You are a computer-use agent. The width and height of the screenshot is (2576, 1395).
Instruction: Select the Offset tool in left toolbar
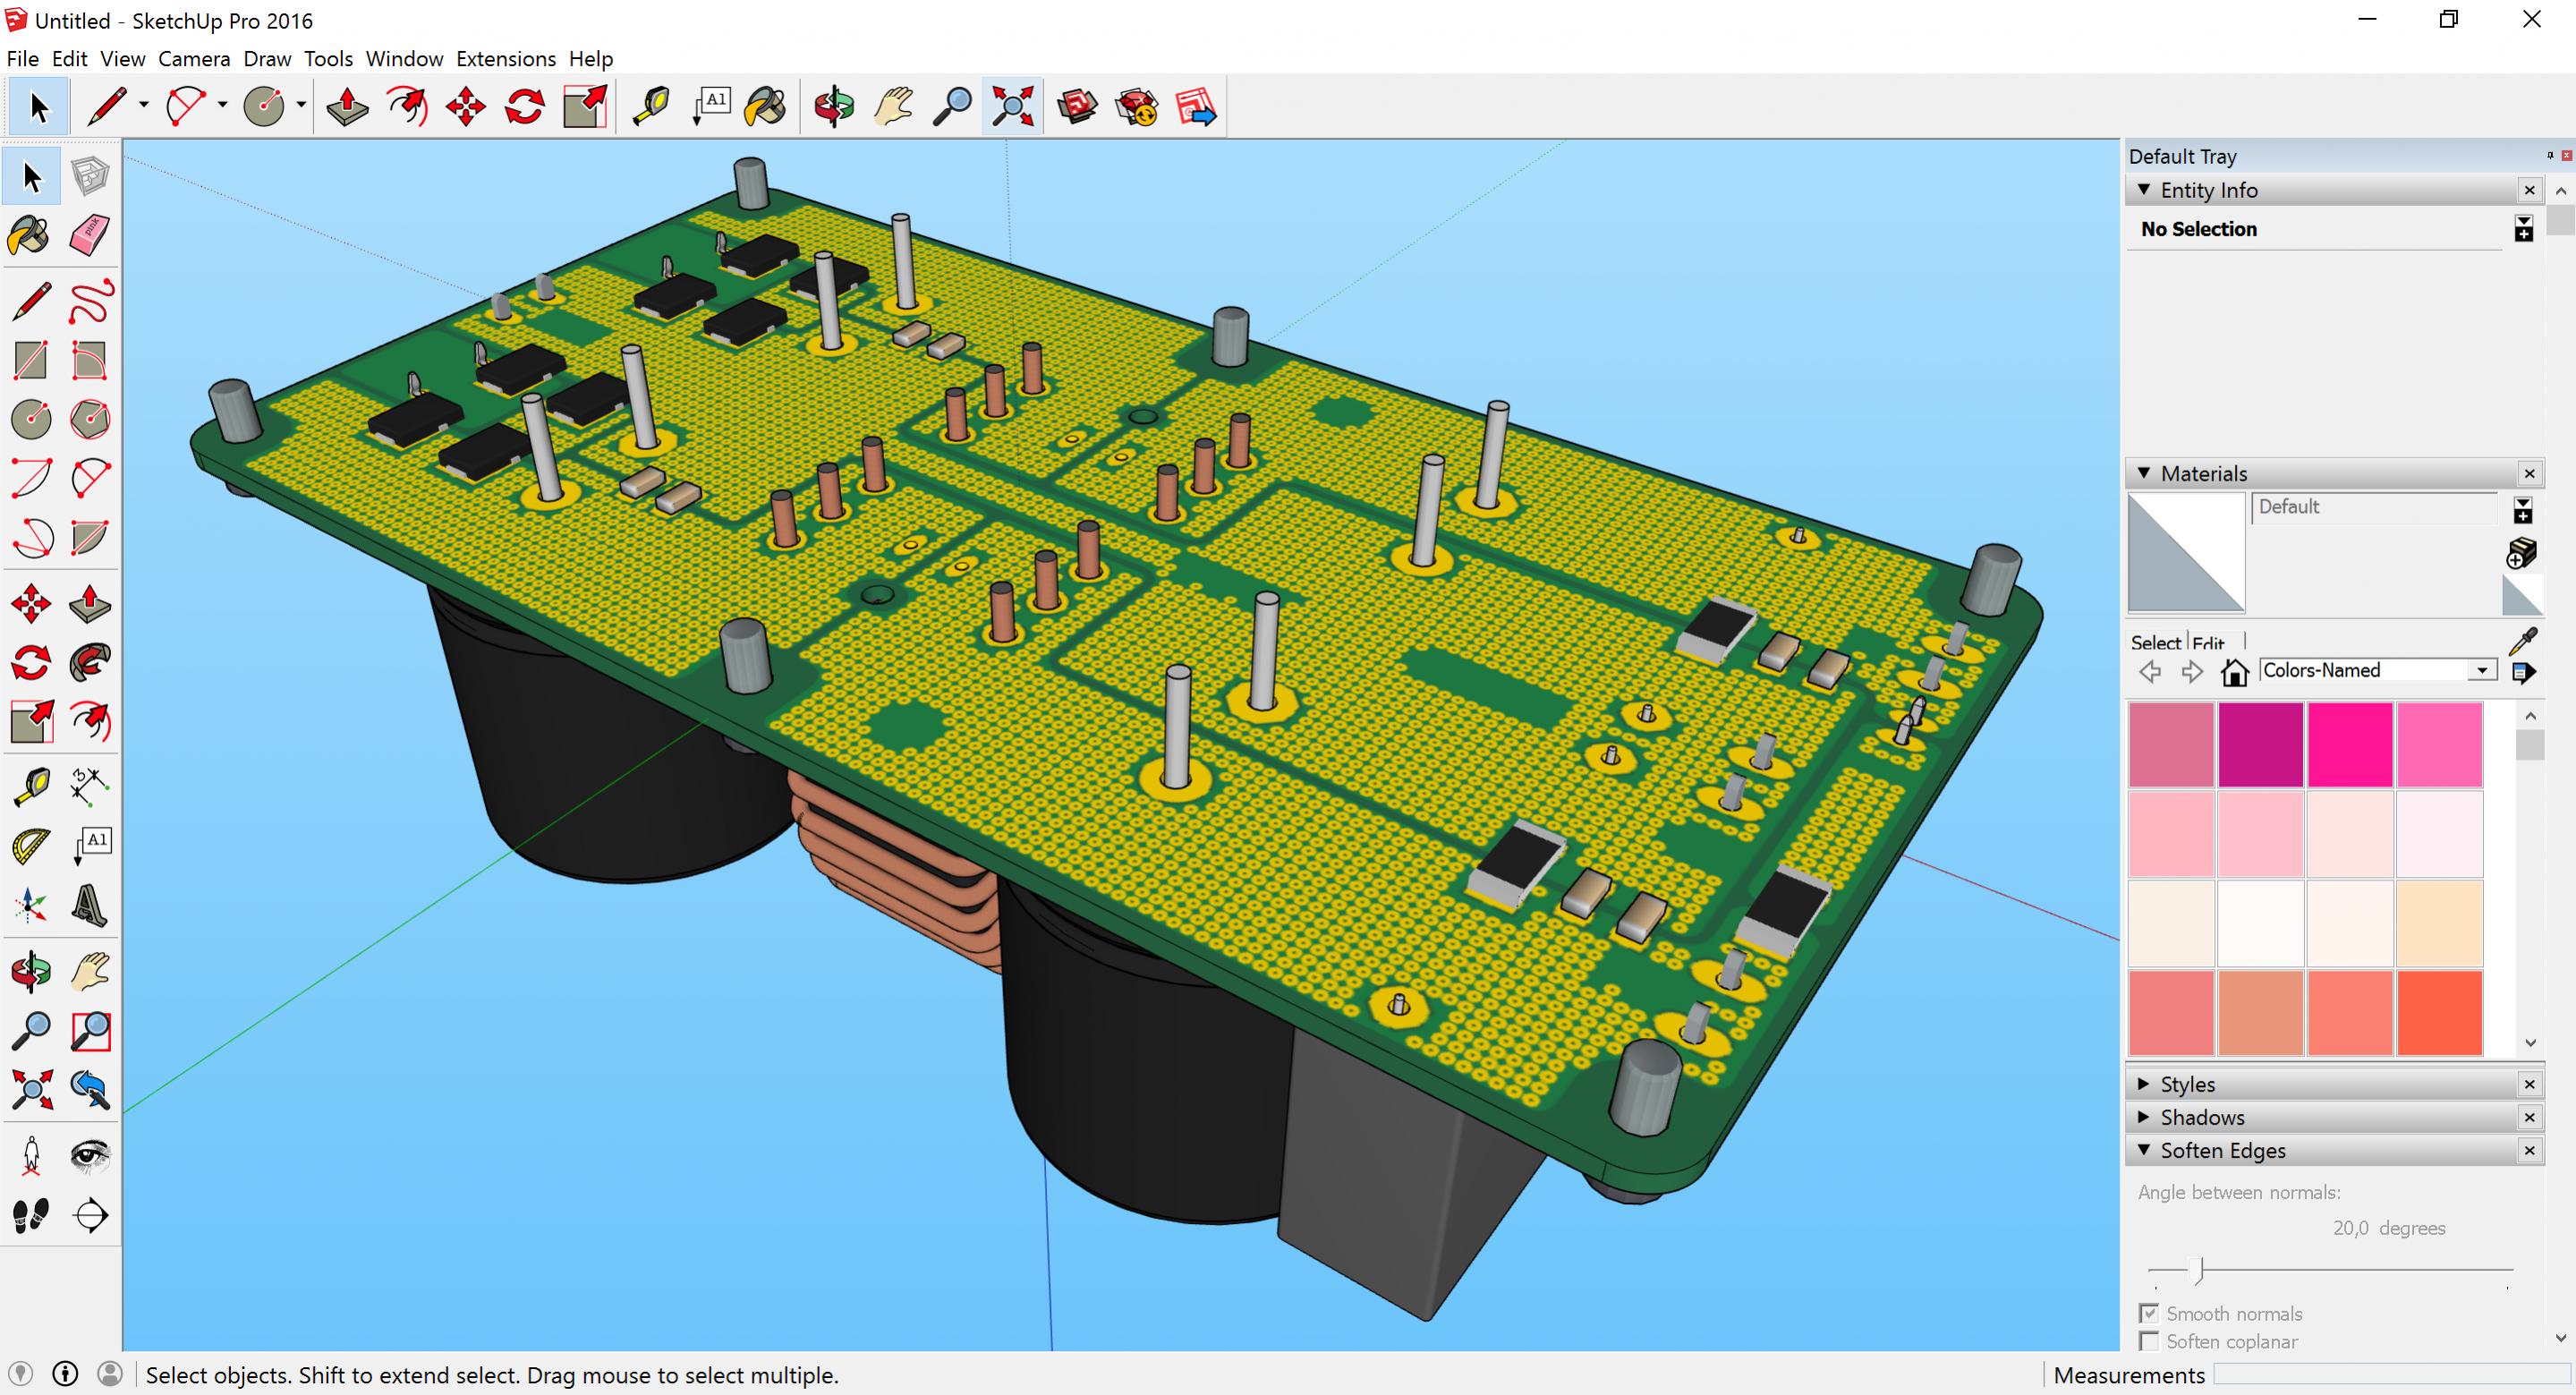point(90,722)
